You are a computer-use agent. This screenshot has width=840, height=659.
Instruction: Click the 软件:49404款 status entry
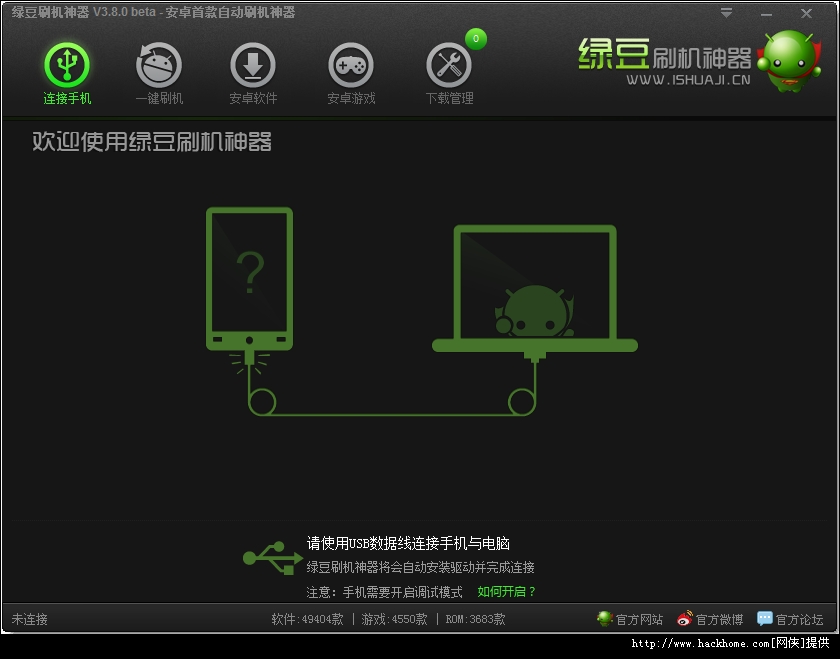pyautogui.click(x=307, y=619)
